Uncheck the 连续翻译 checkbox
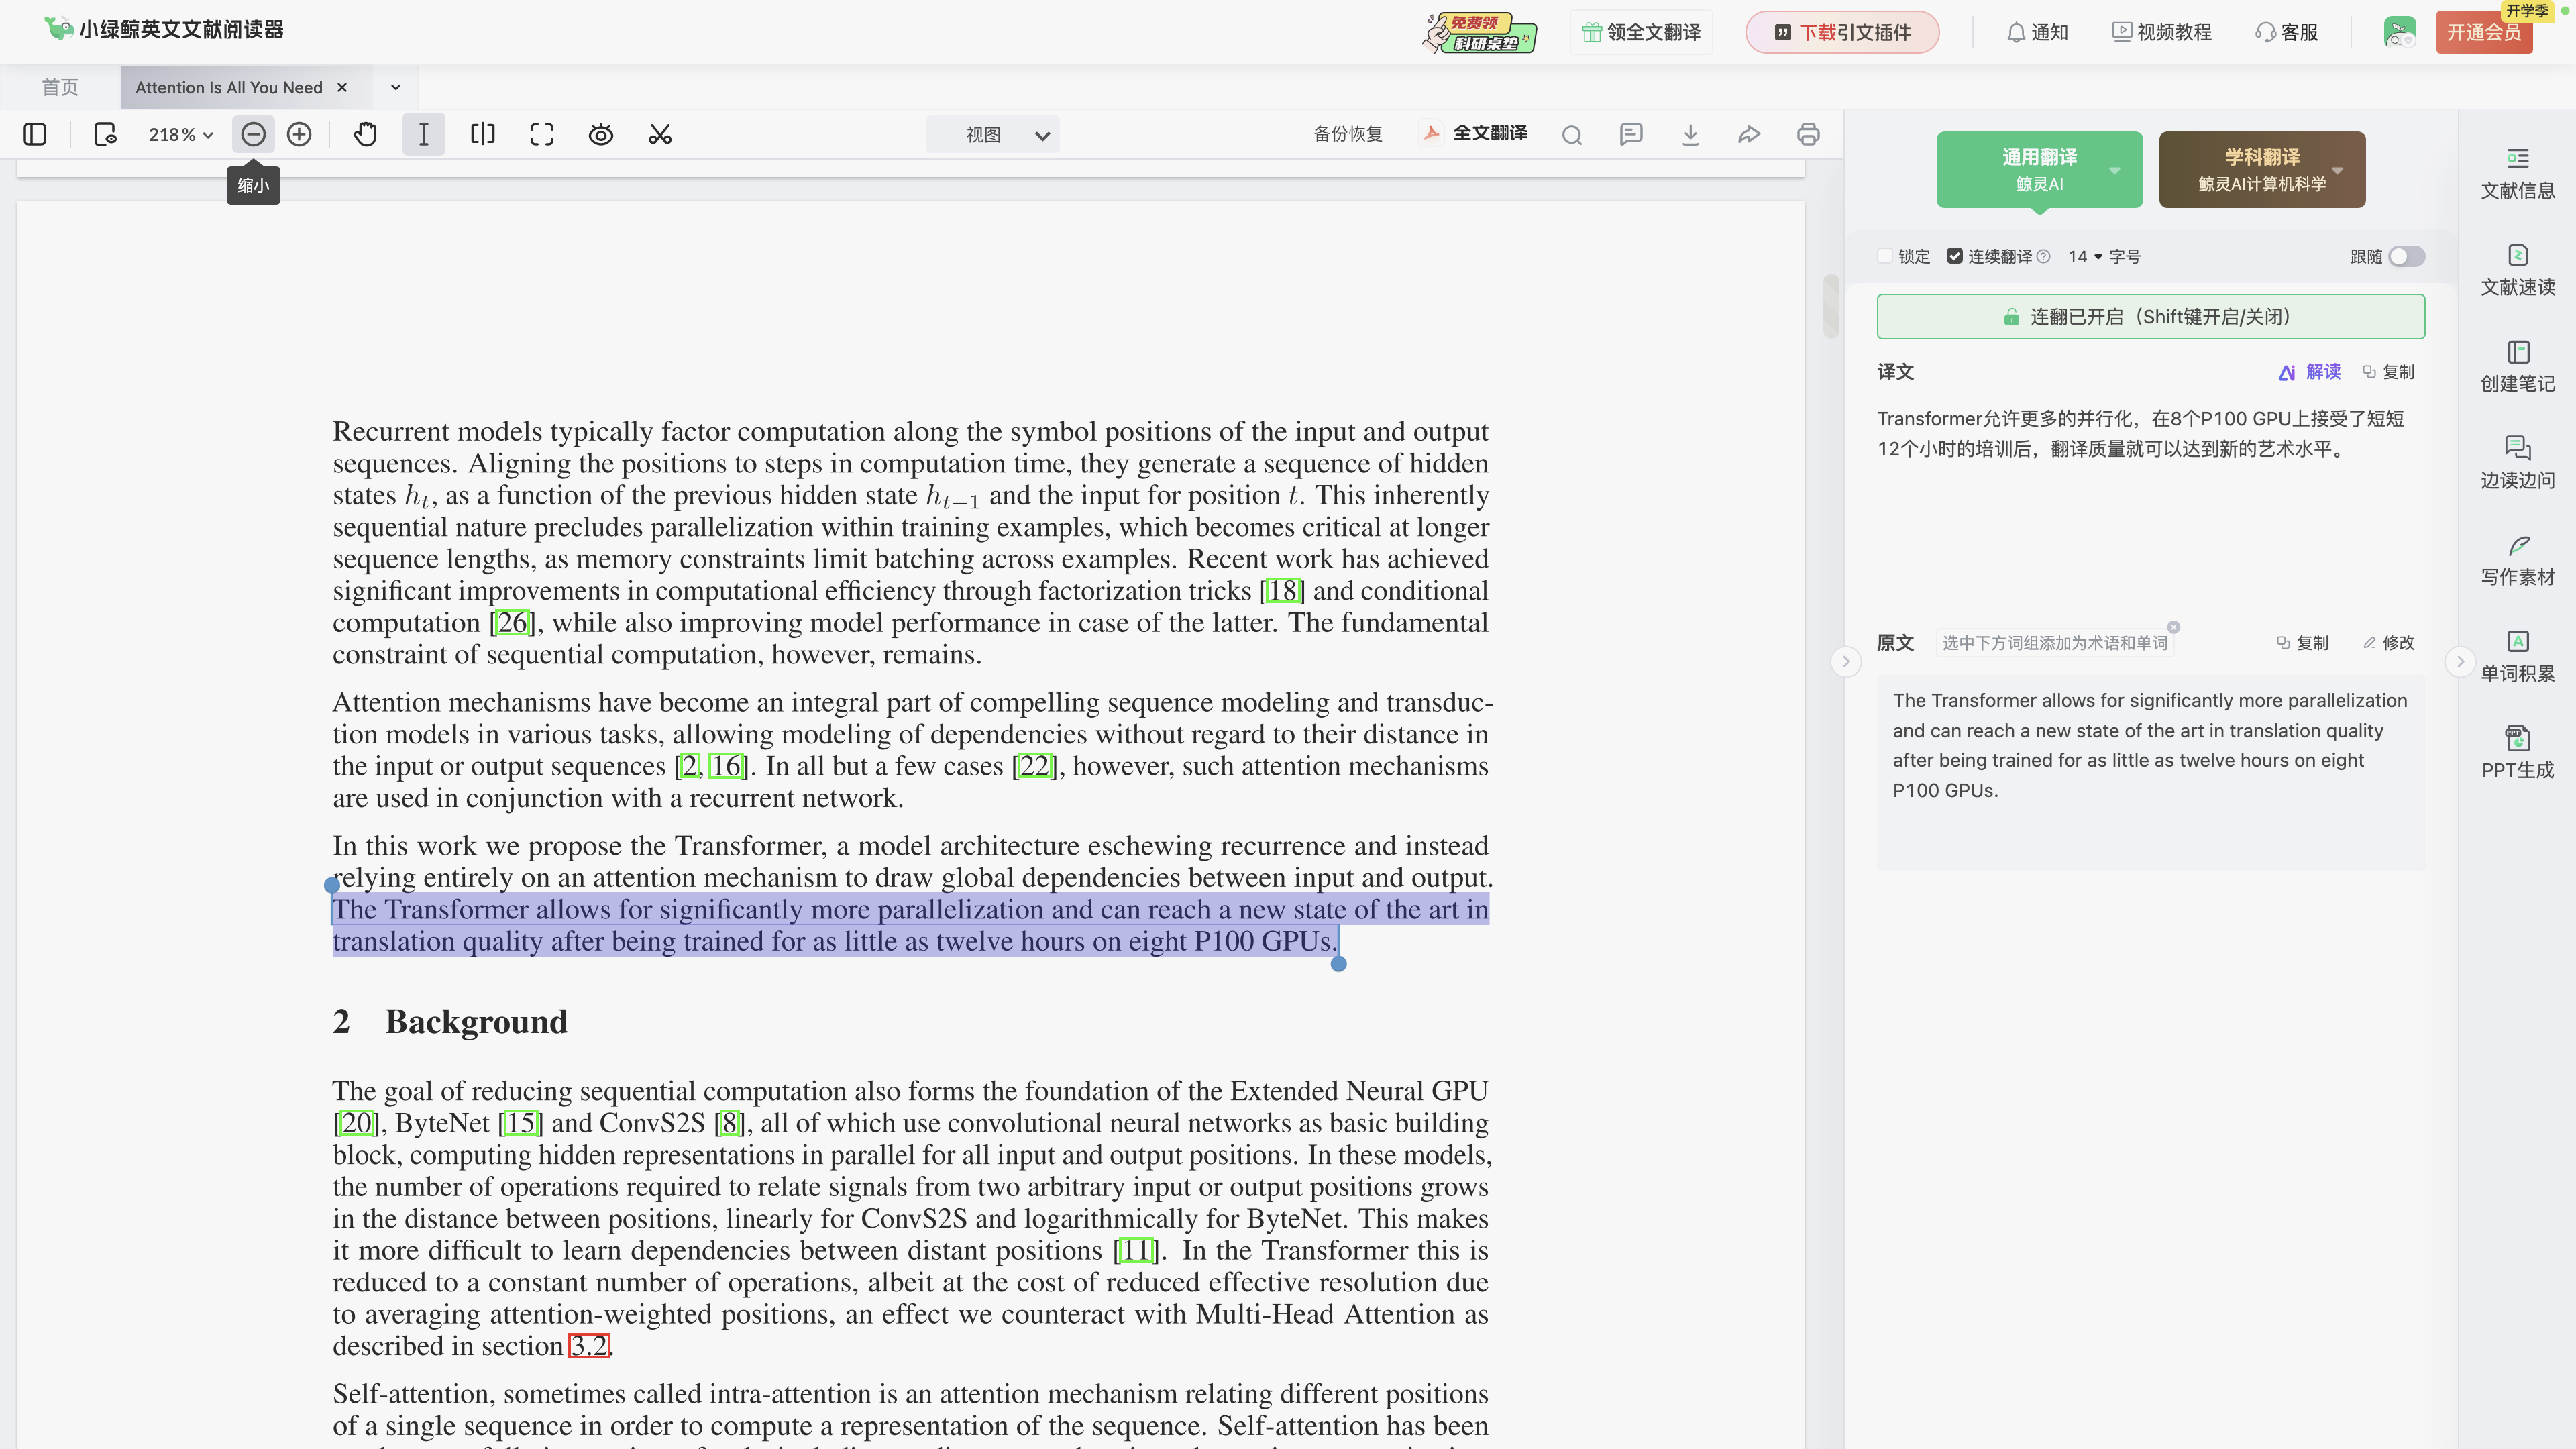2576x1449 pixels. [1954, 256]
